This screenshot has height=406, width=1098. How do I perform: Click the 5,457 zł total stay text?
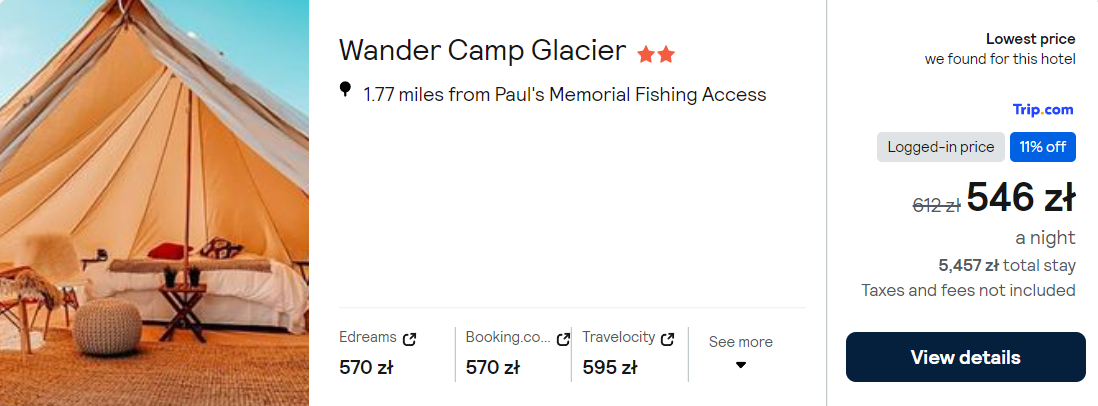tap(1006, 265)
